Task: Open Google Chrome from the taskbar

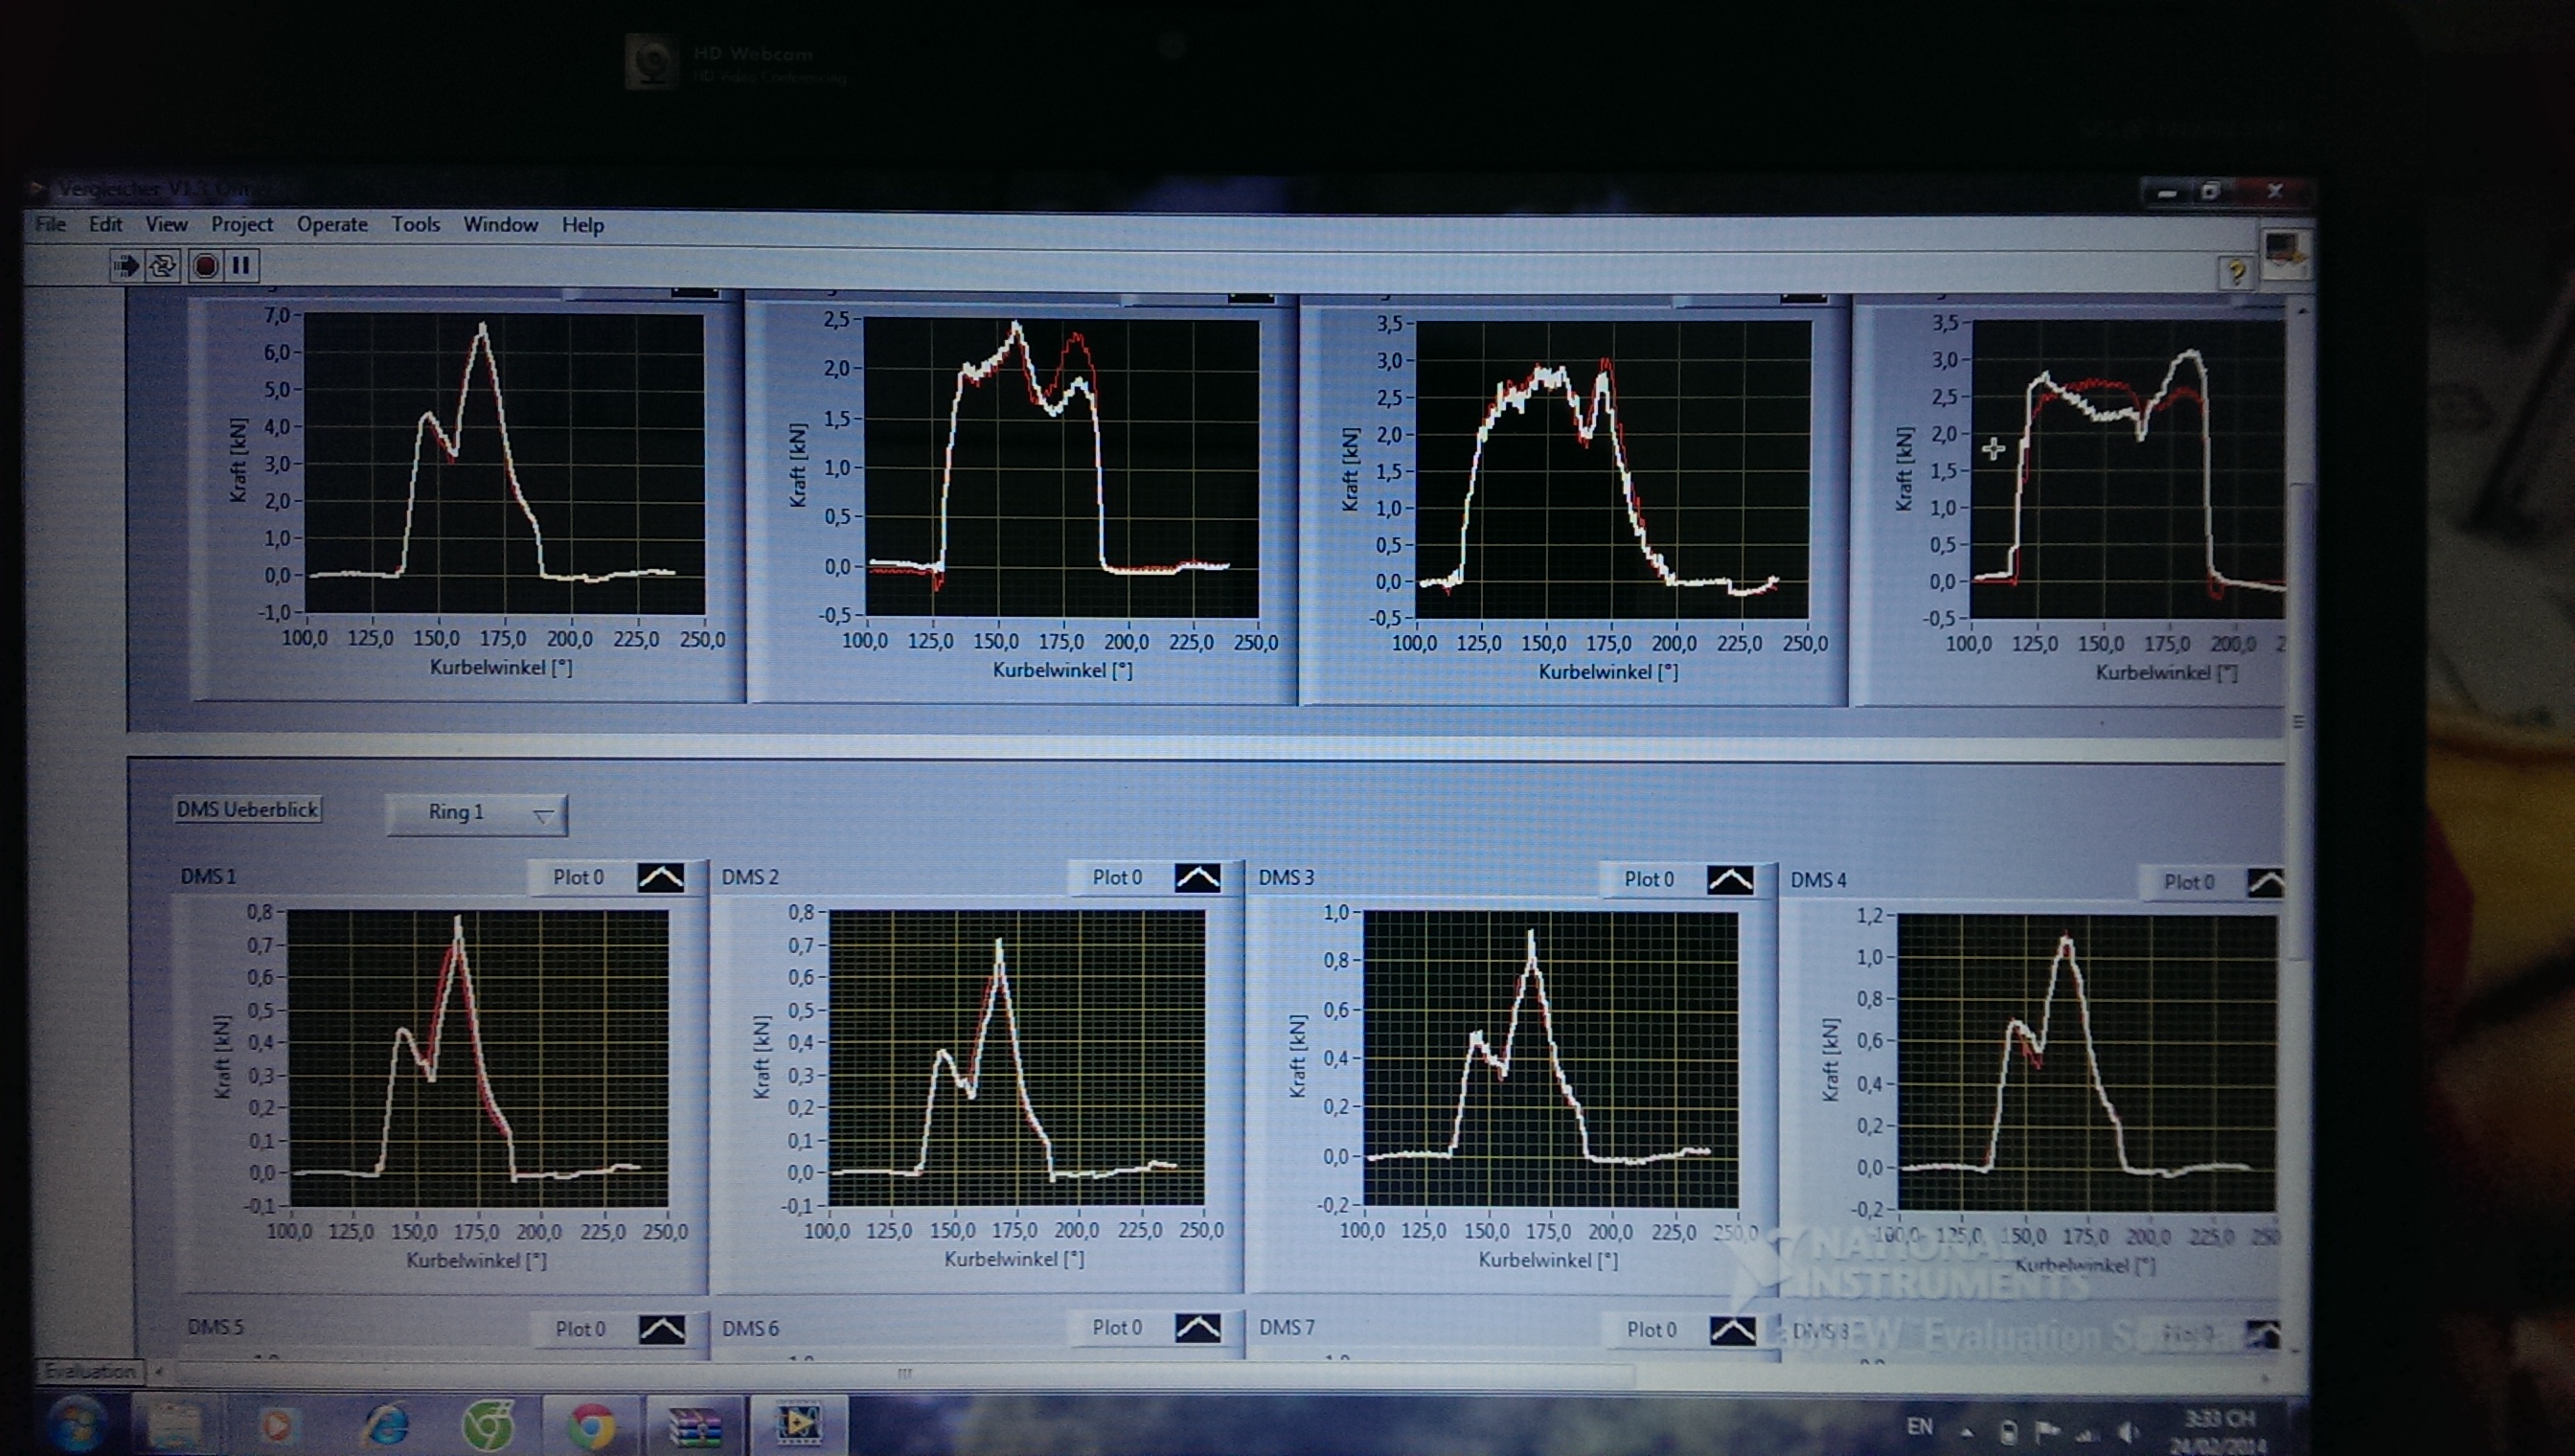Action: tap(591, 1424)
